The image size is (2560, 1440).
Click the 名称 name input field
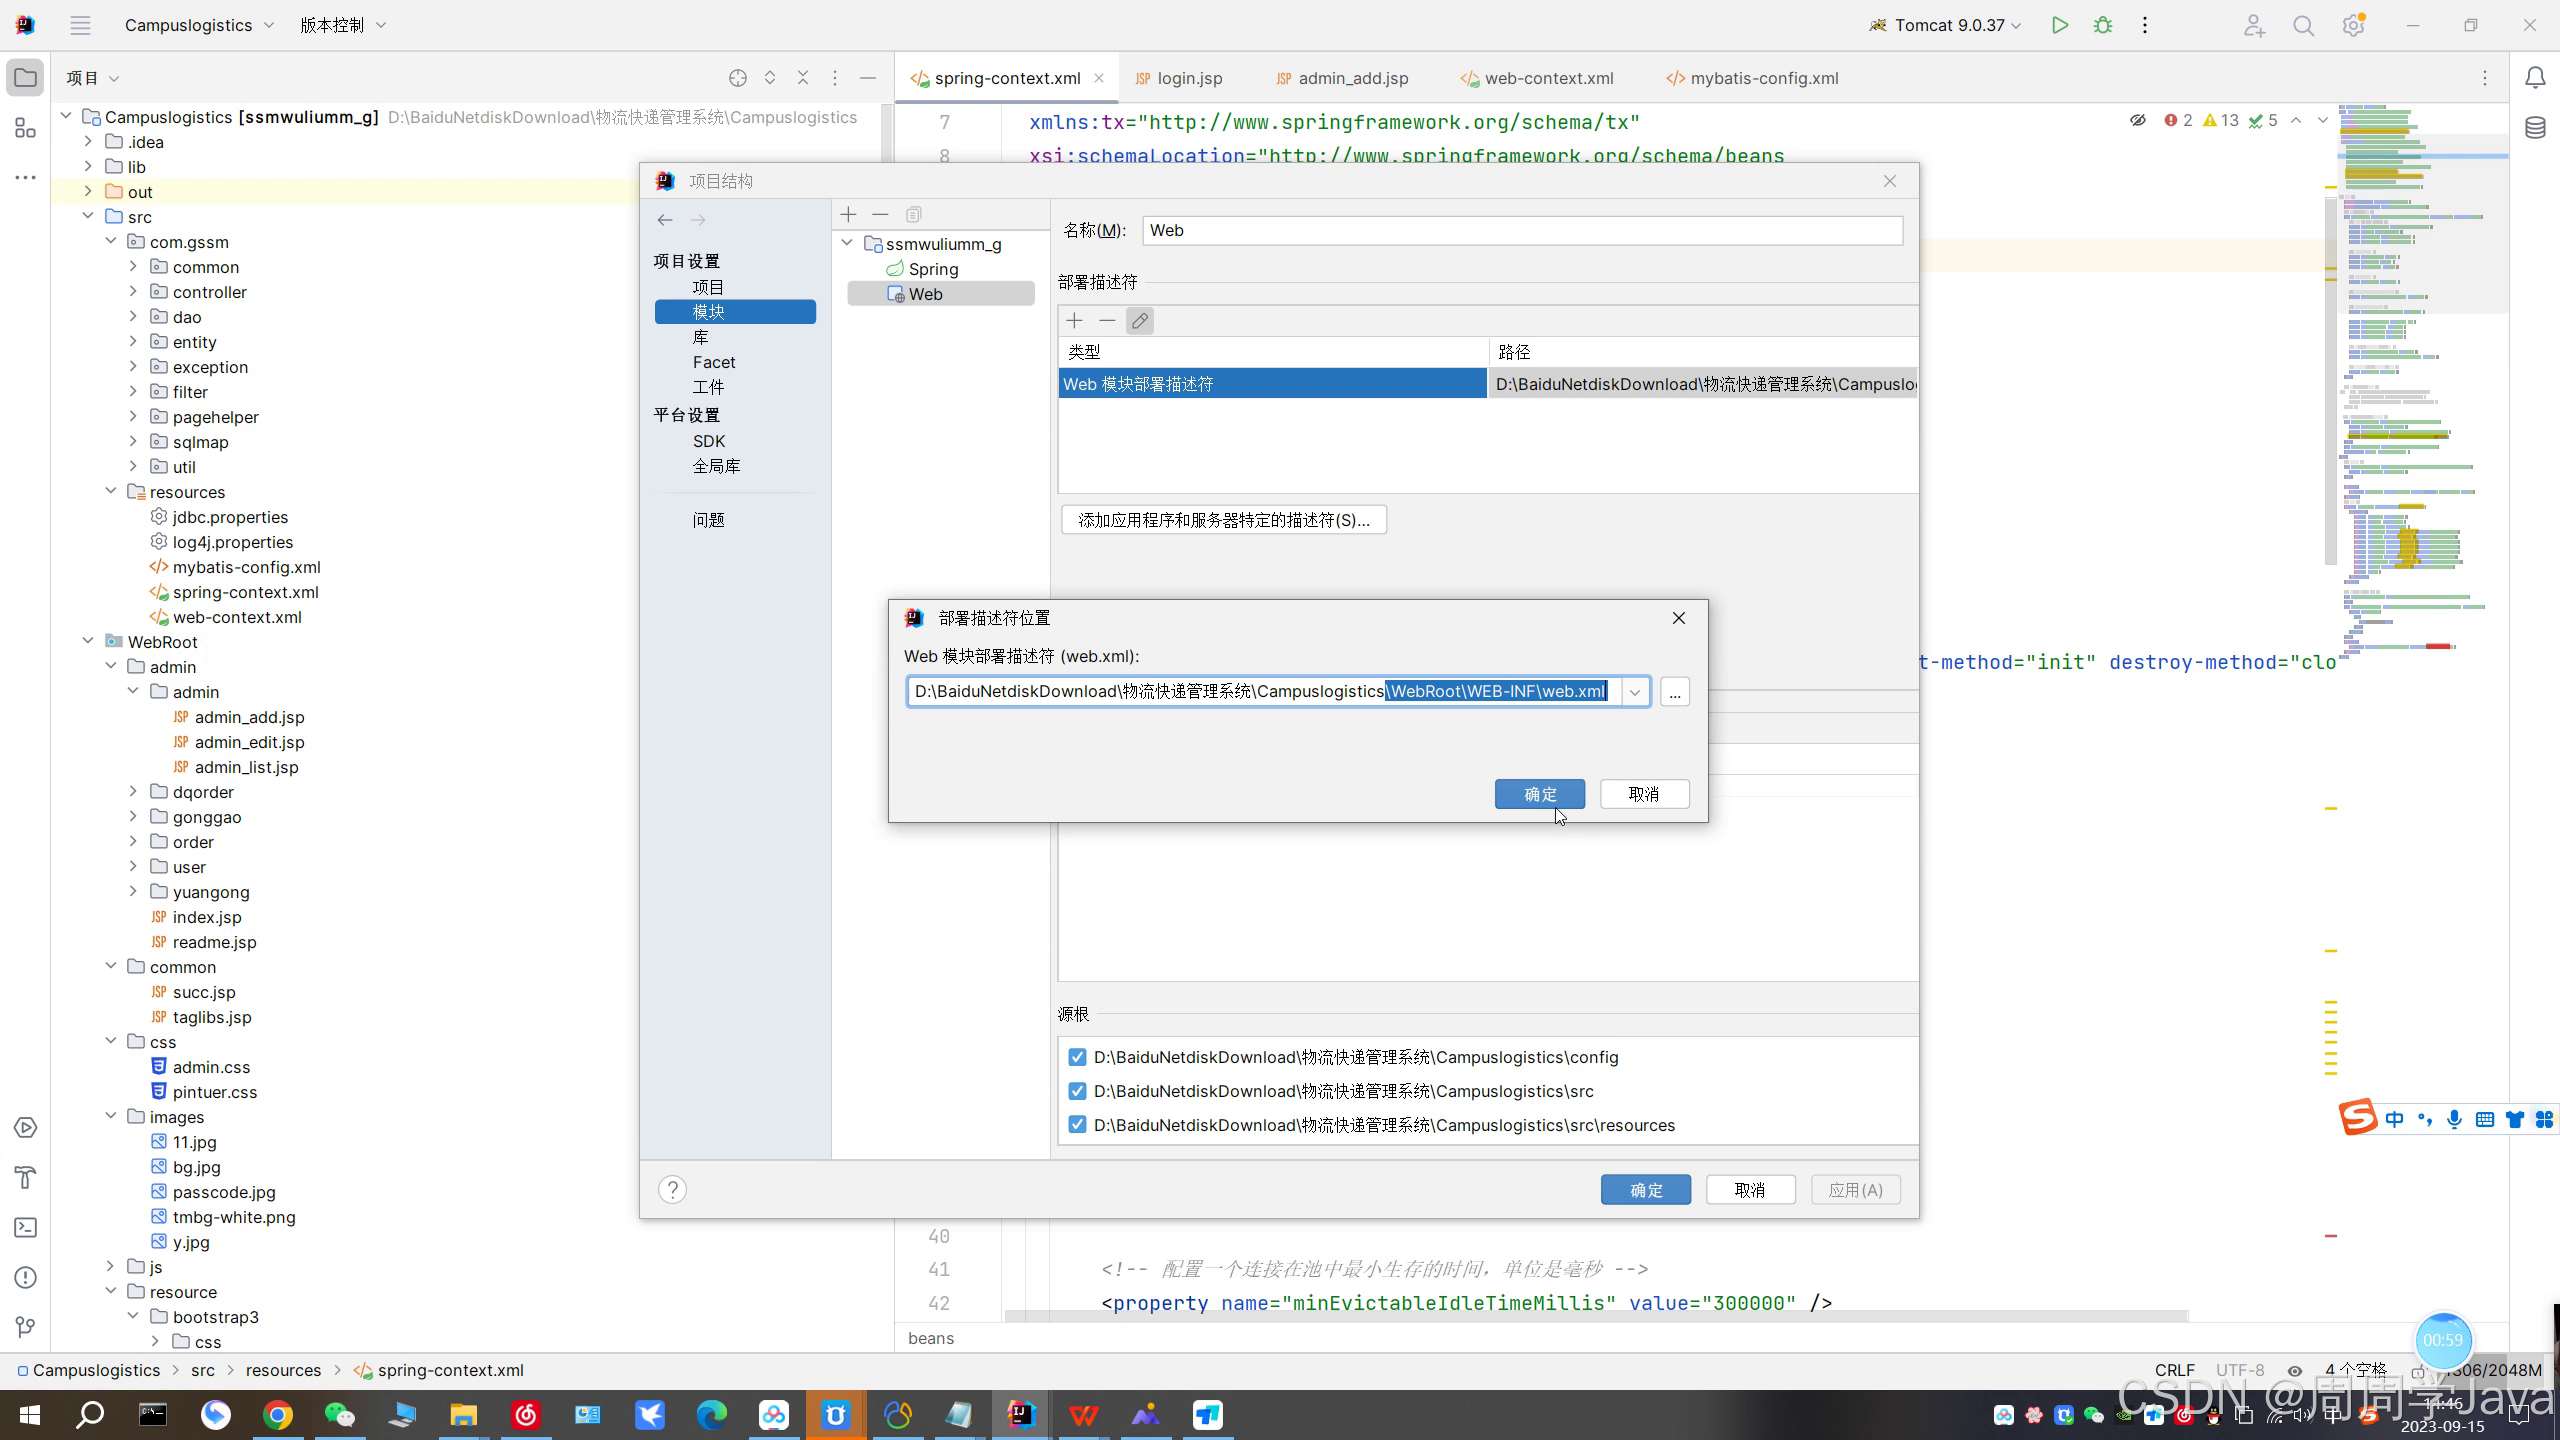[x=1521, y=231]
